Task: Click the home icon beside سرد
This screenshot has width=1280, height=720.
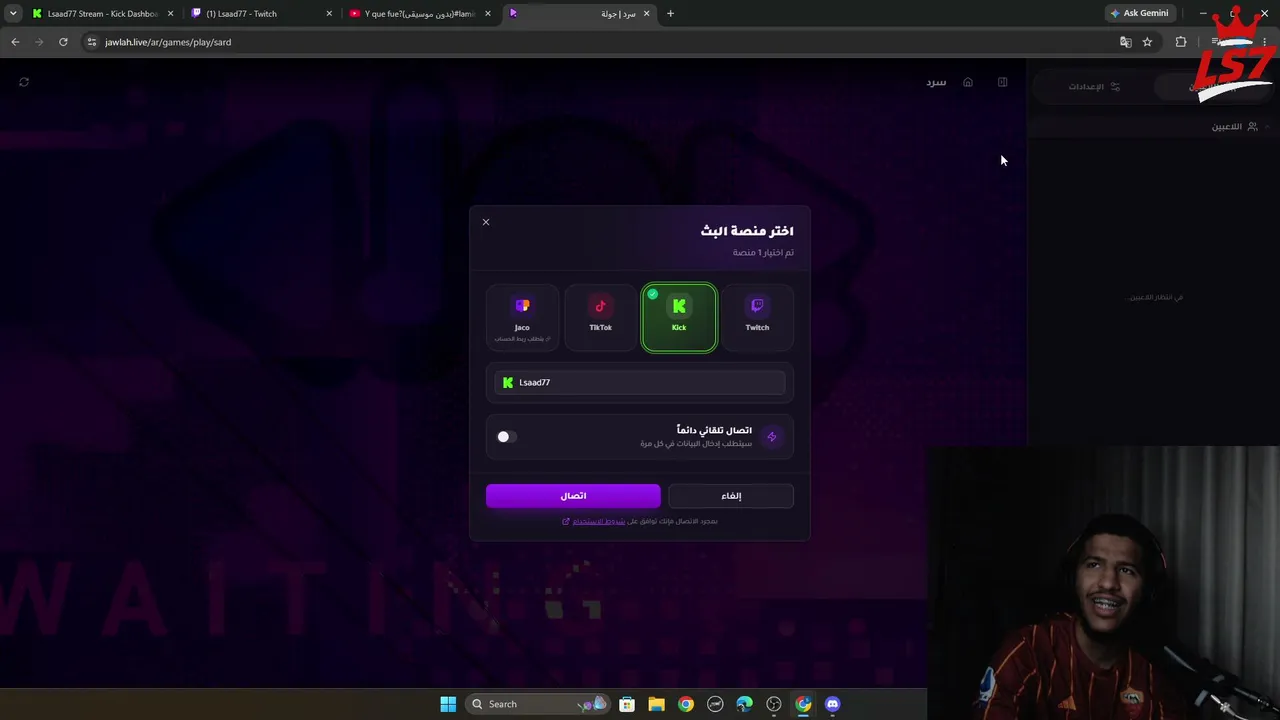Action: click(968, 82)
